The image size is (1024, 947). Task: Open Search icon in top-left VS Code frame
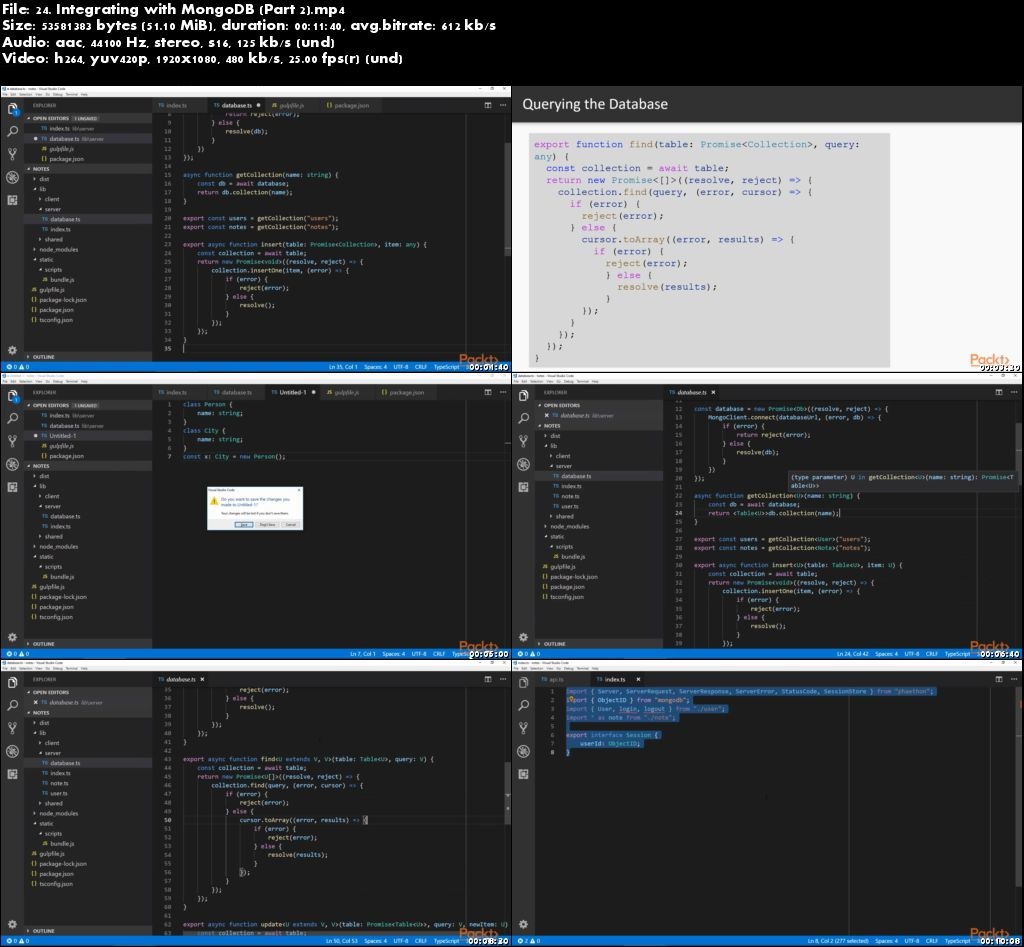click(x=12, y=131)
